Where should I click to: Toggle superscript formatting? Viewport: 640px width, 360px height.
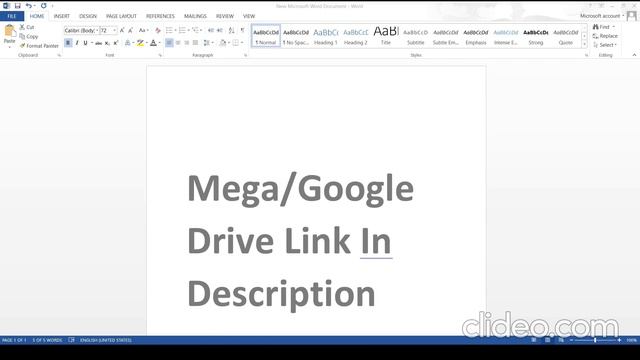(116, 43)
